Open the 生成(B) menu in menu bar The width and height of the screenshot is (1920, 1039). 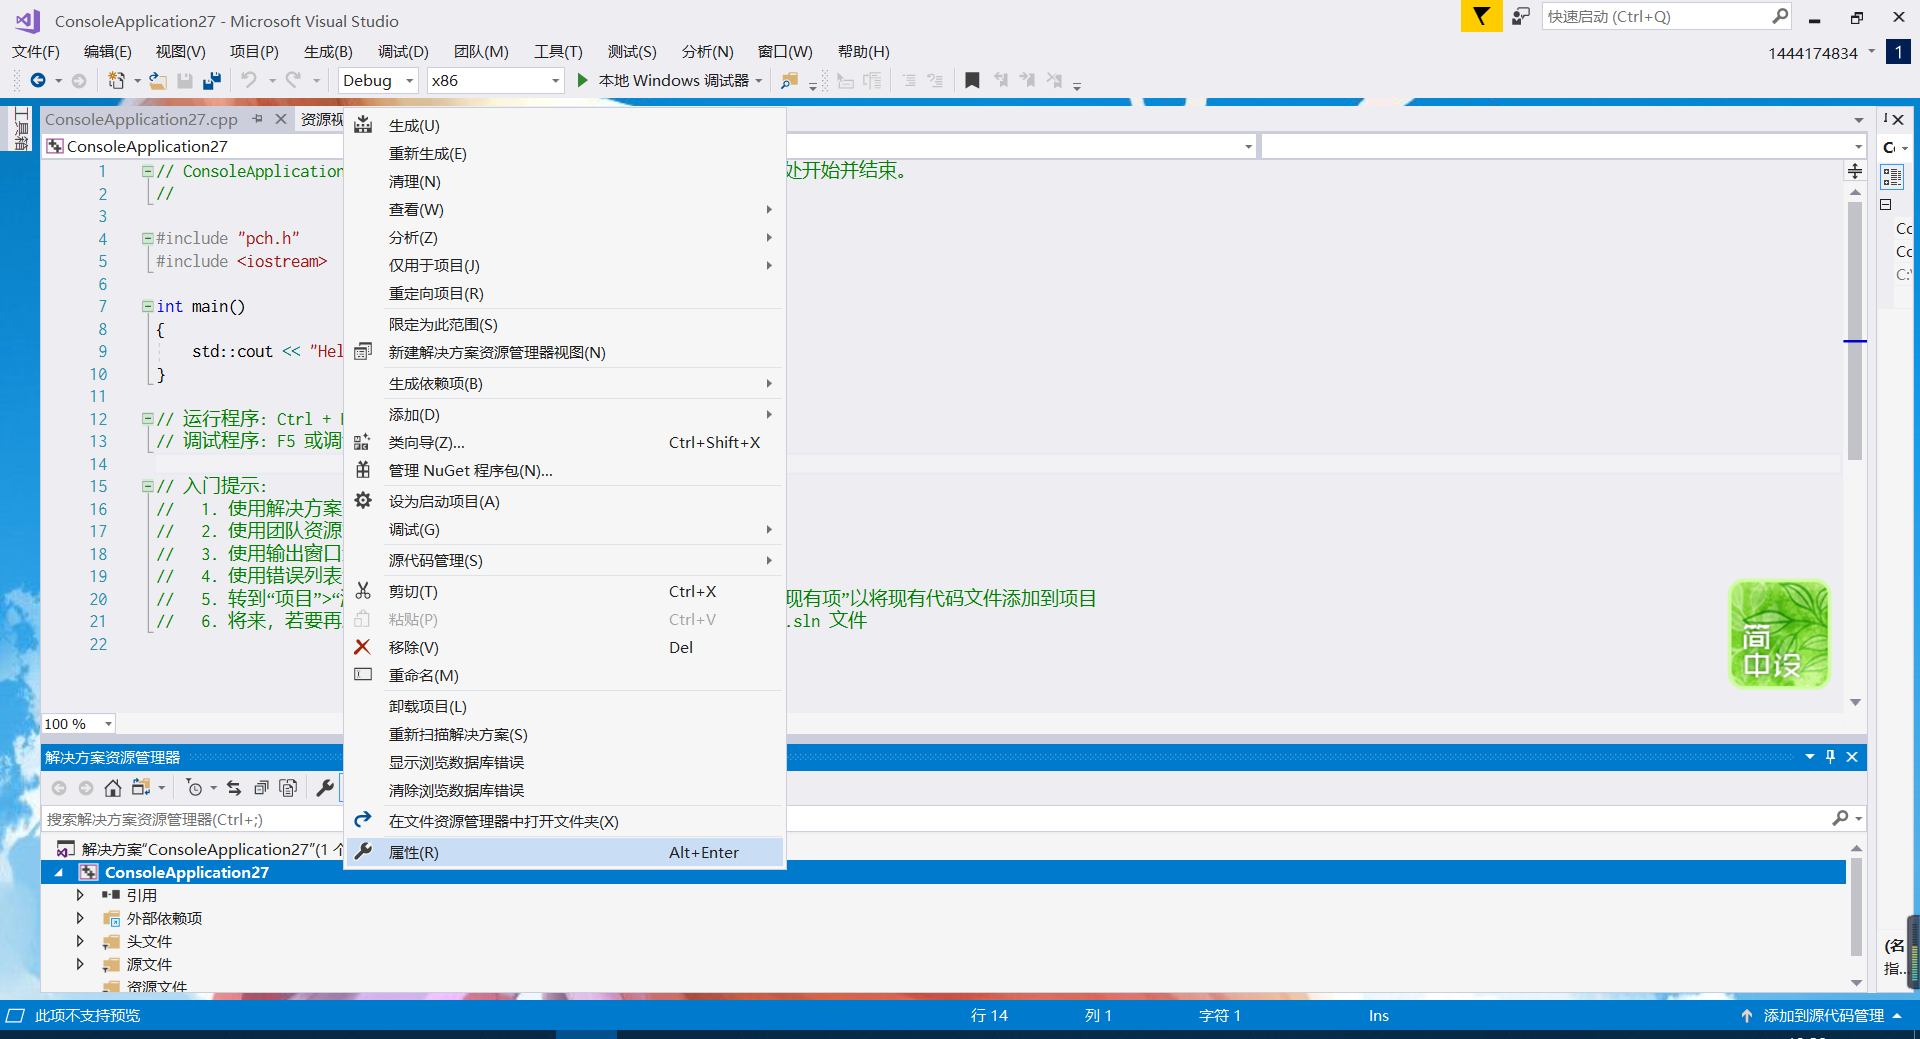click(328, 52)
